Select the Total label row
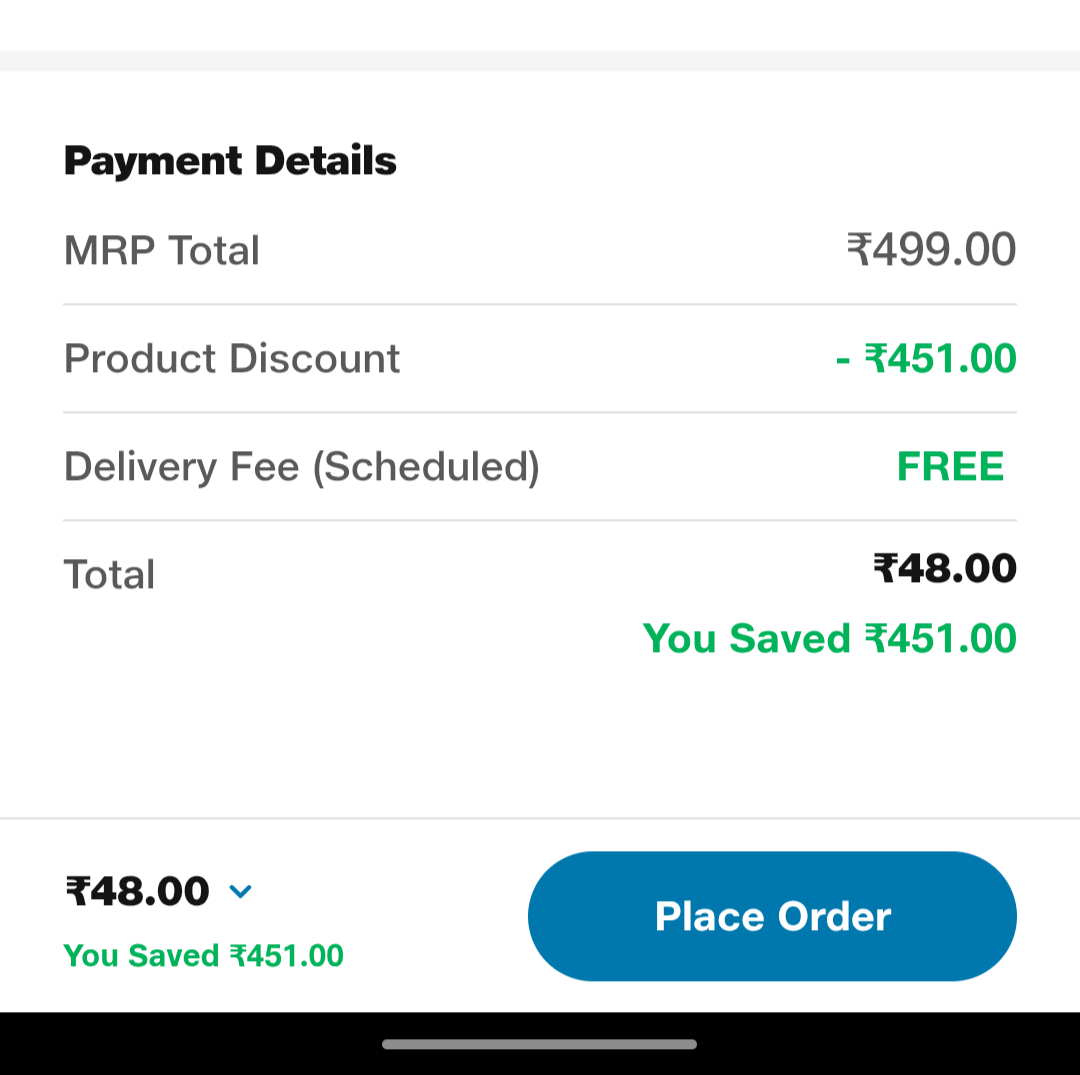Image resolution: width=1080 pixels, height=1075 pixels. [540, 574]
